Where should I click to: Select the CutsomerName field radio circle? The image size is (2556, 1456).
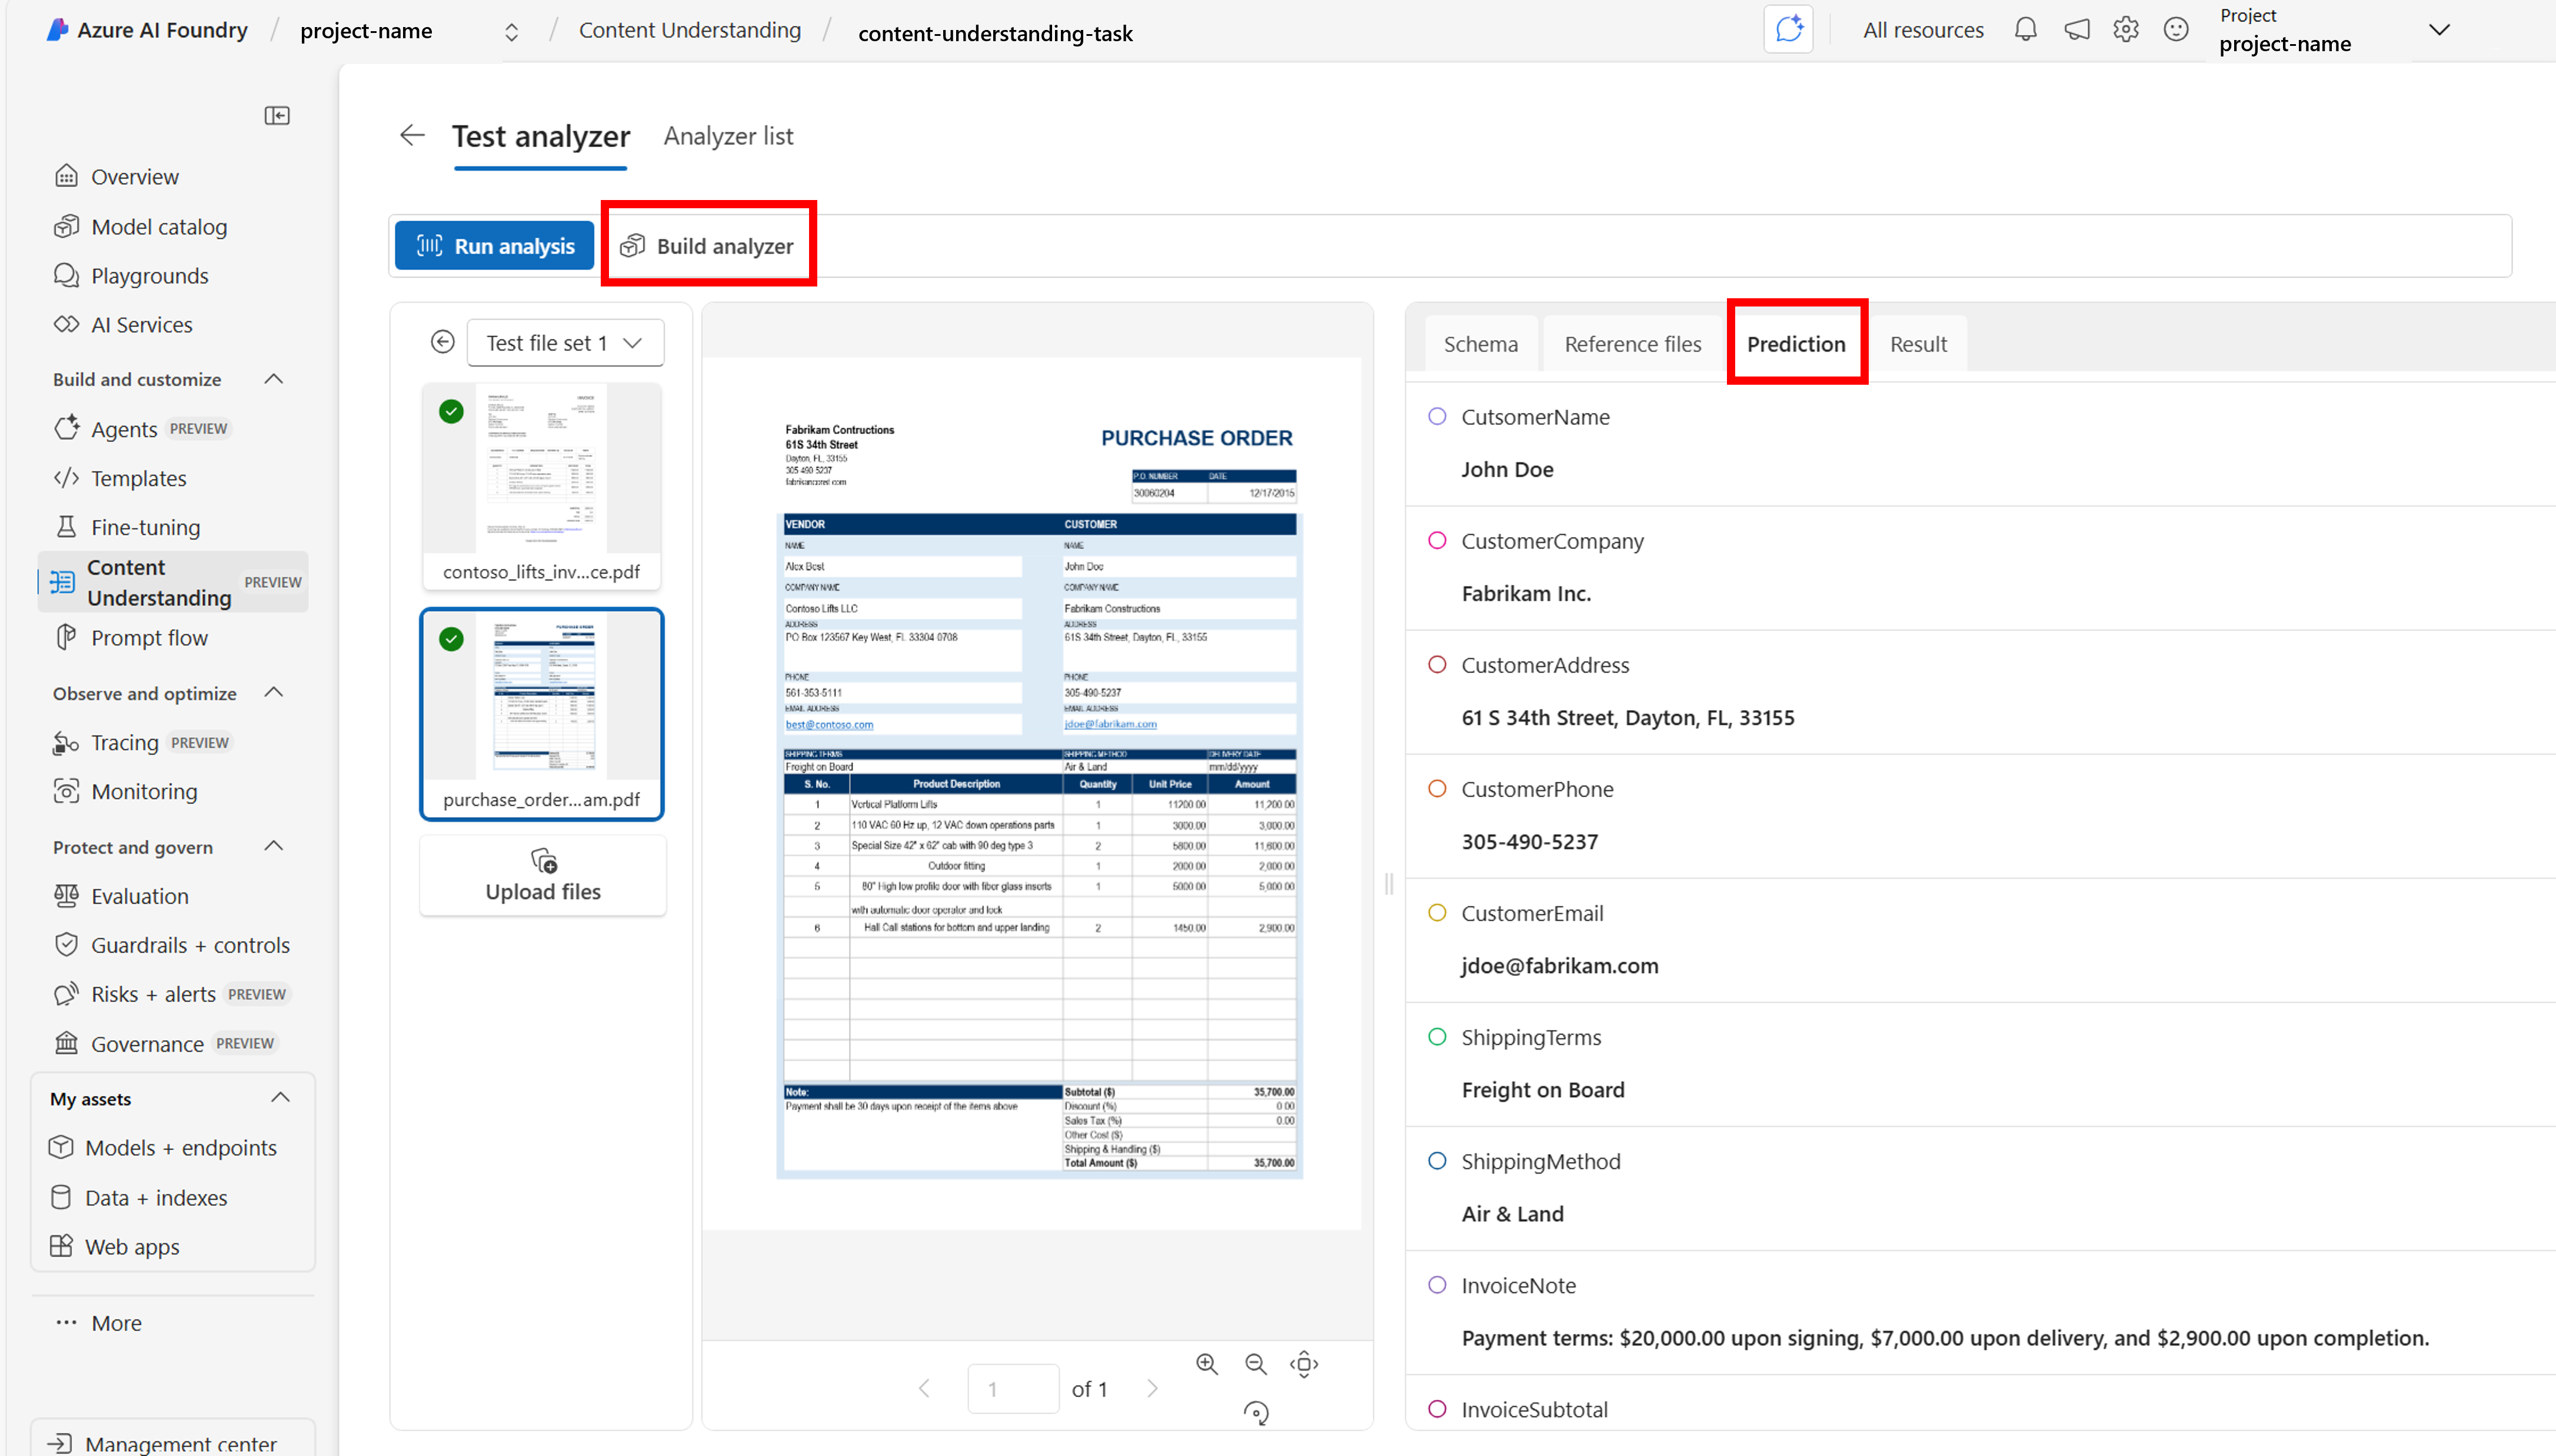[x=1437, y=416]
